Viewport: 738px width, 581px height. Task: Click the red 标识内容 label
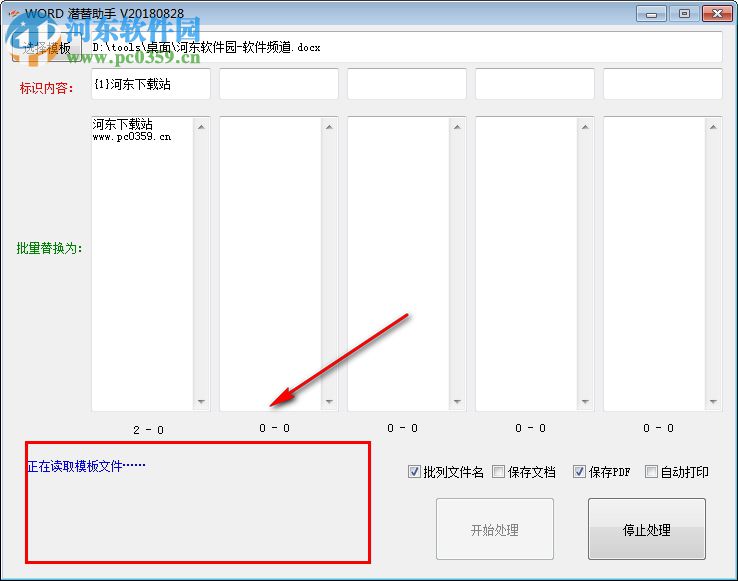click(x=47, y=88)
